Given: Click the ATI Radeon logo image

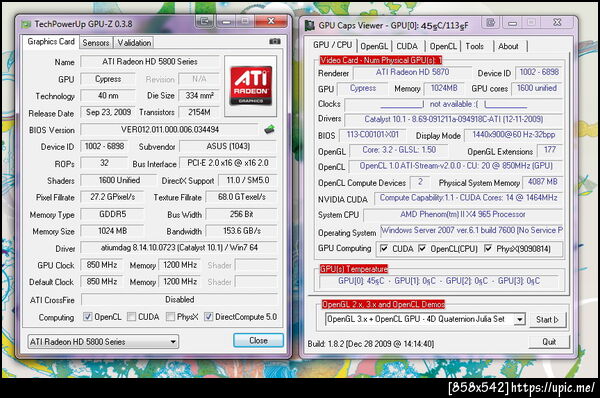Looking at the screenshot, I should (x=251, y=86).
